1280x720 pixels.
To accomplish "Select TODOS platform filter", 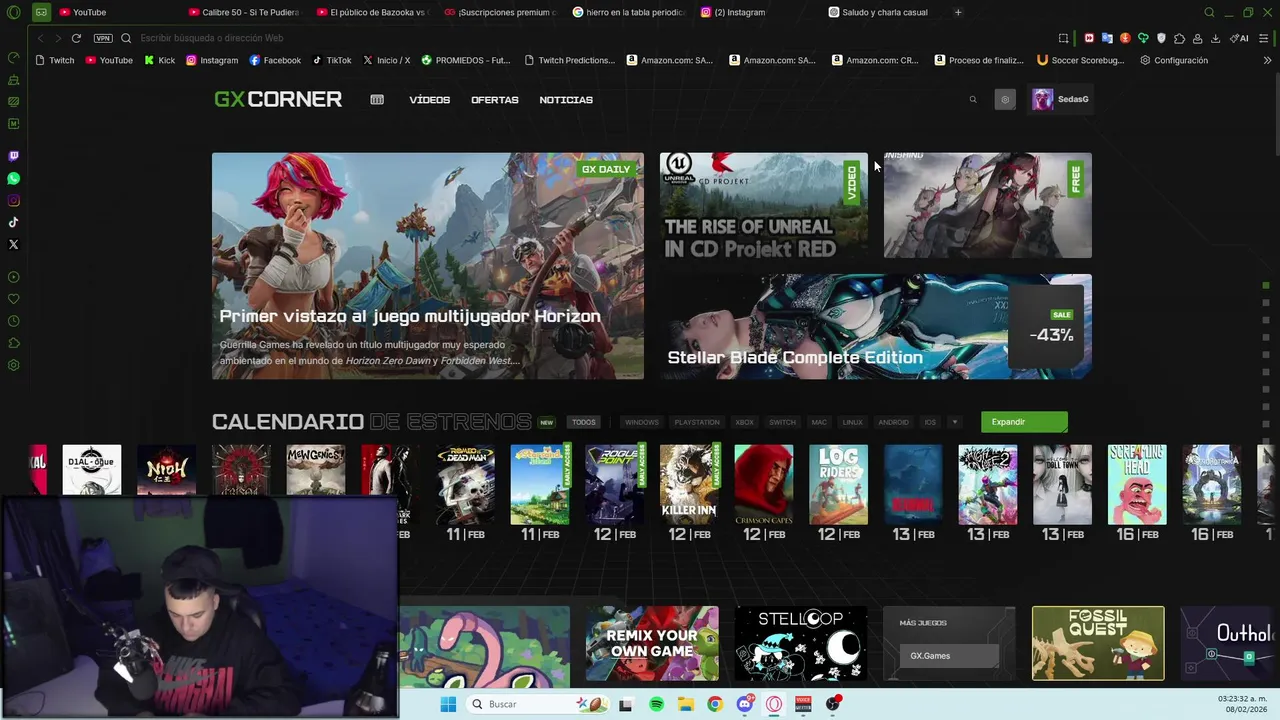I will (584, 422).
